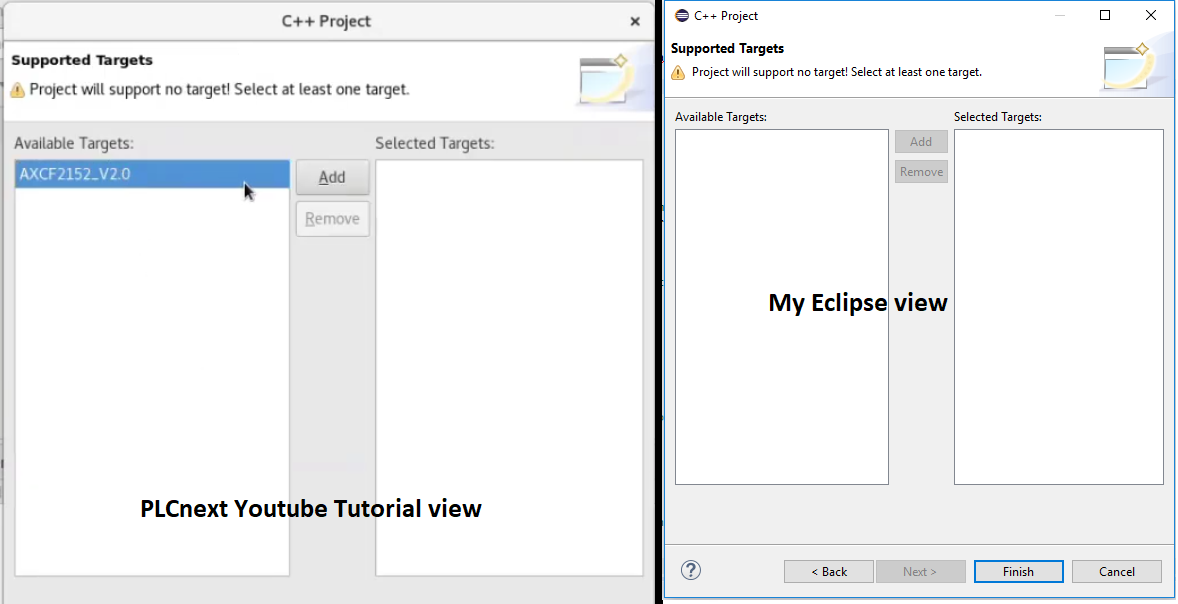
Task: Click the Eclipse dialog's Selected Targets list box
Action: pos(1059,307)
